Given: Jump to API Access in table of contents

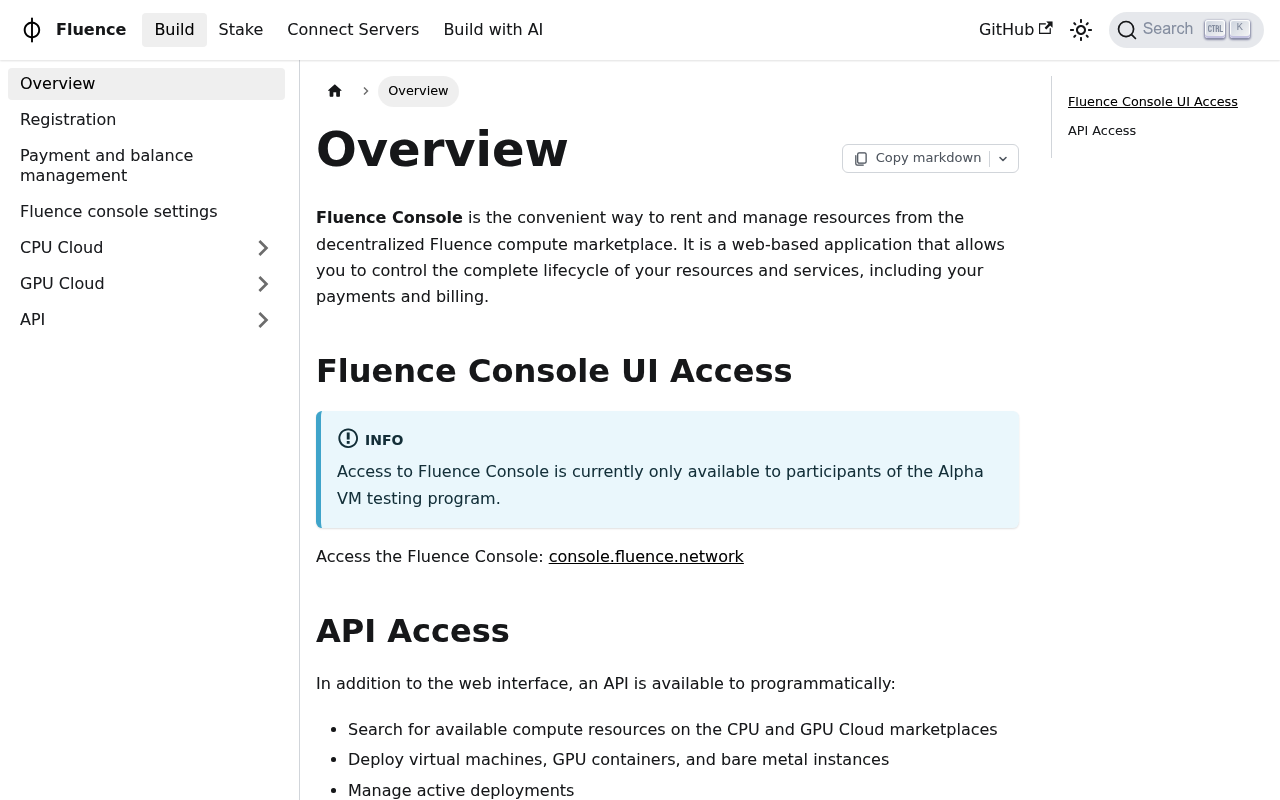Looking at the screenshot, I should click(1102, 131).
